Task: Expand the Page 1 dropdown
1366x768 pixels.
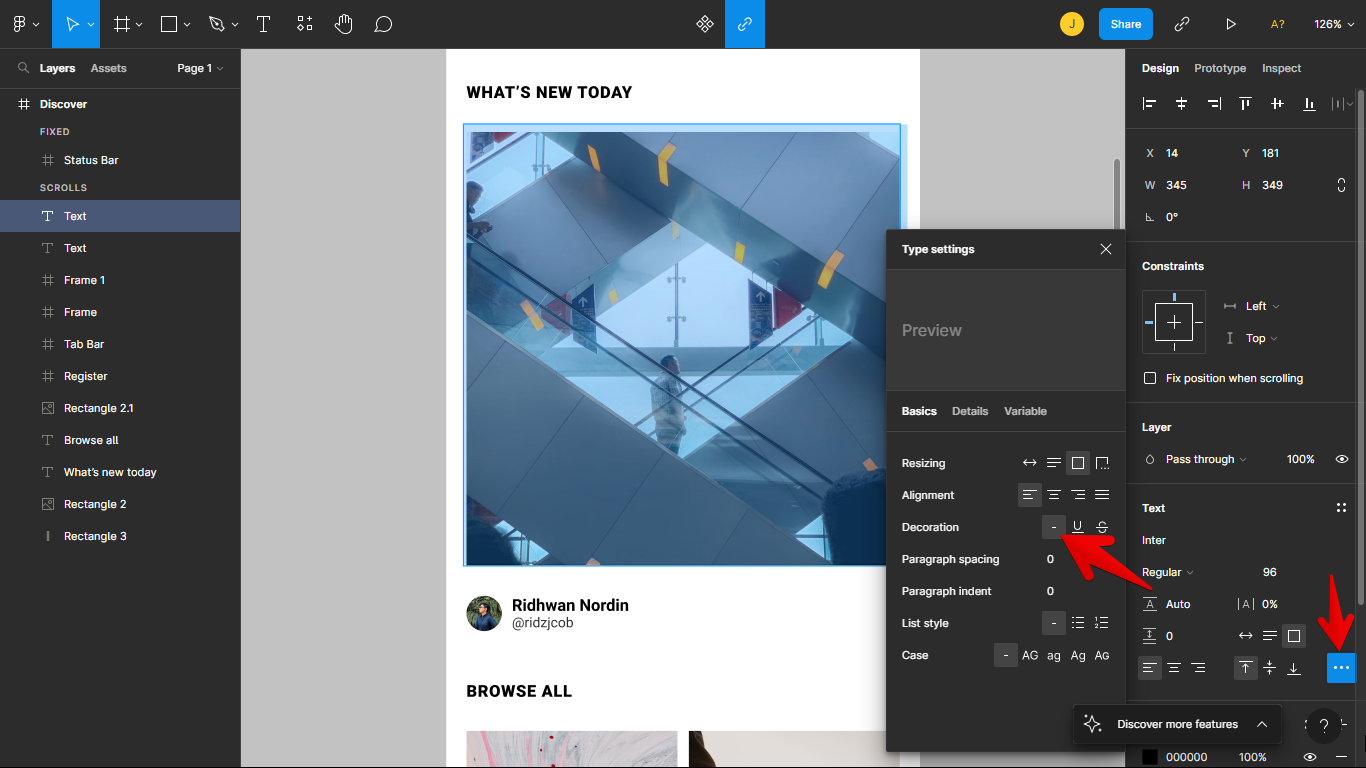Action: tap(200, 68)
